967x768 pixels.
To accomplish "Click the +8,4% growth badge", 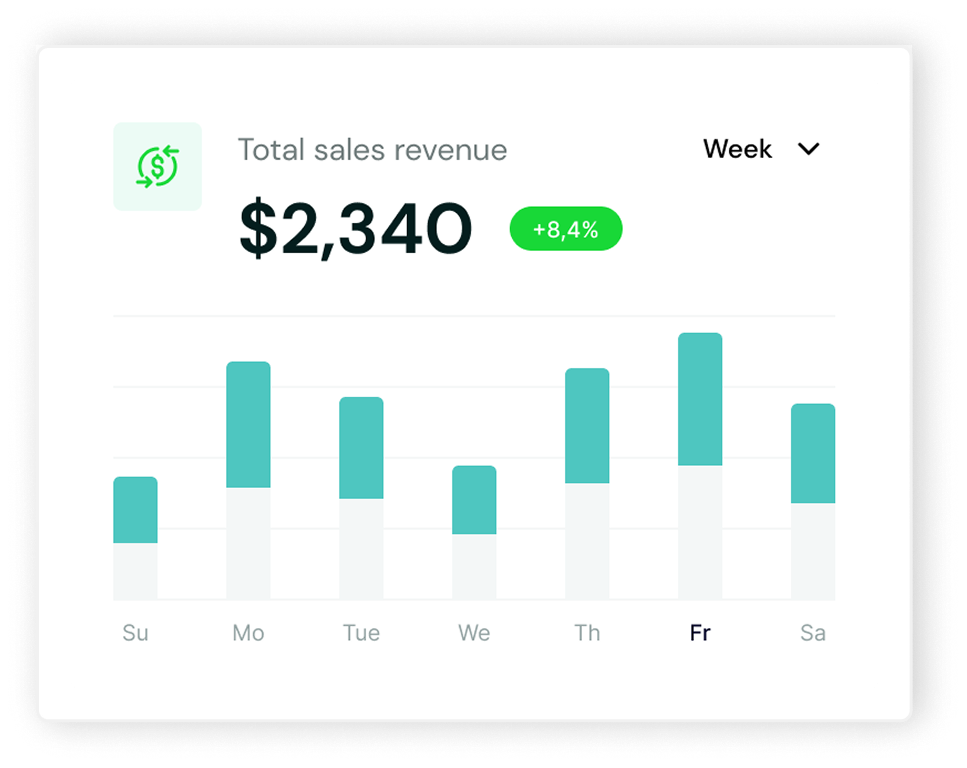I will click(x=566, y=229).
